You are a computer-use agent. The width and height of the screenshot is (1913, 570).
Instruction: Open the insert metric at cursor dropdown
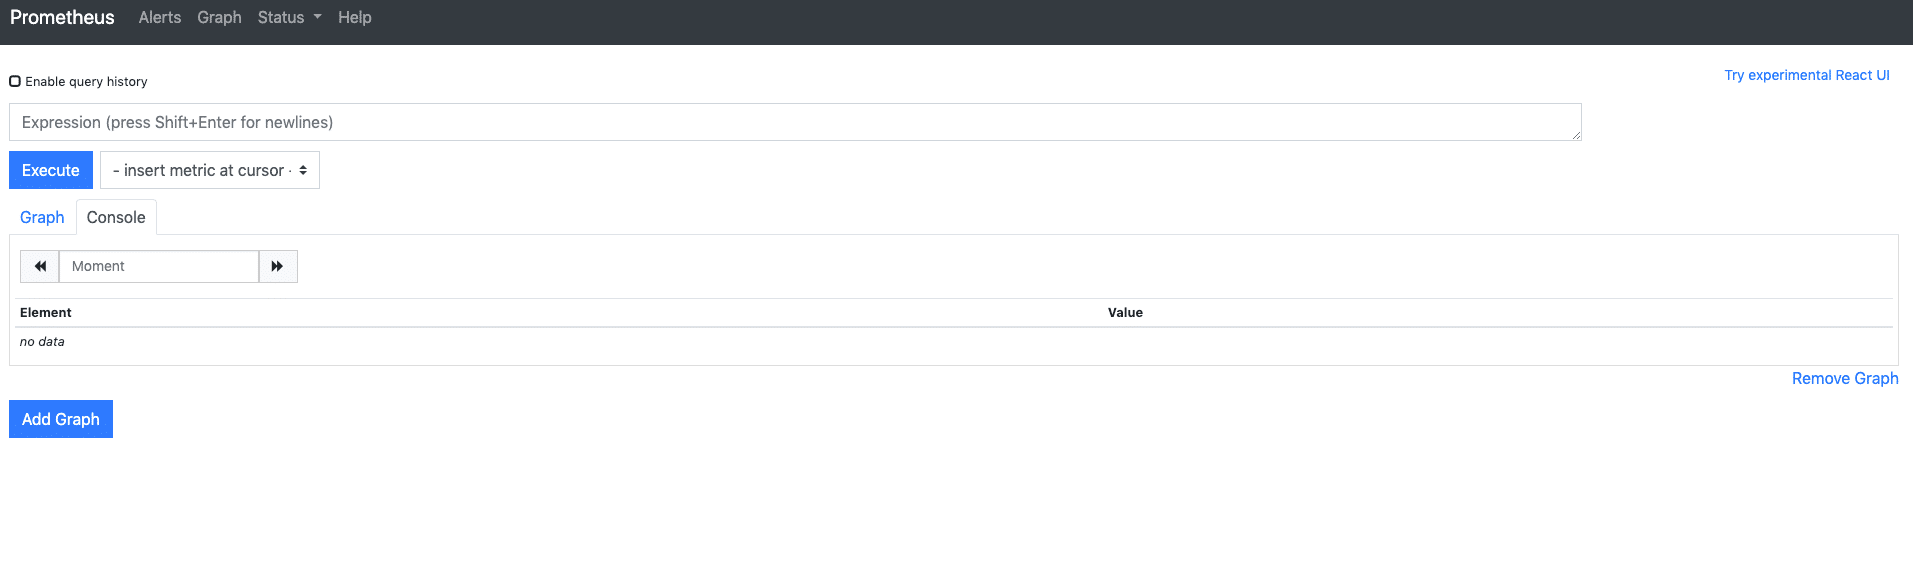[210, 170]
